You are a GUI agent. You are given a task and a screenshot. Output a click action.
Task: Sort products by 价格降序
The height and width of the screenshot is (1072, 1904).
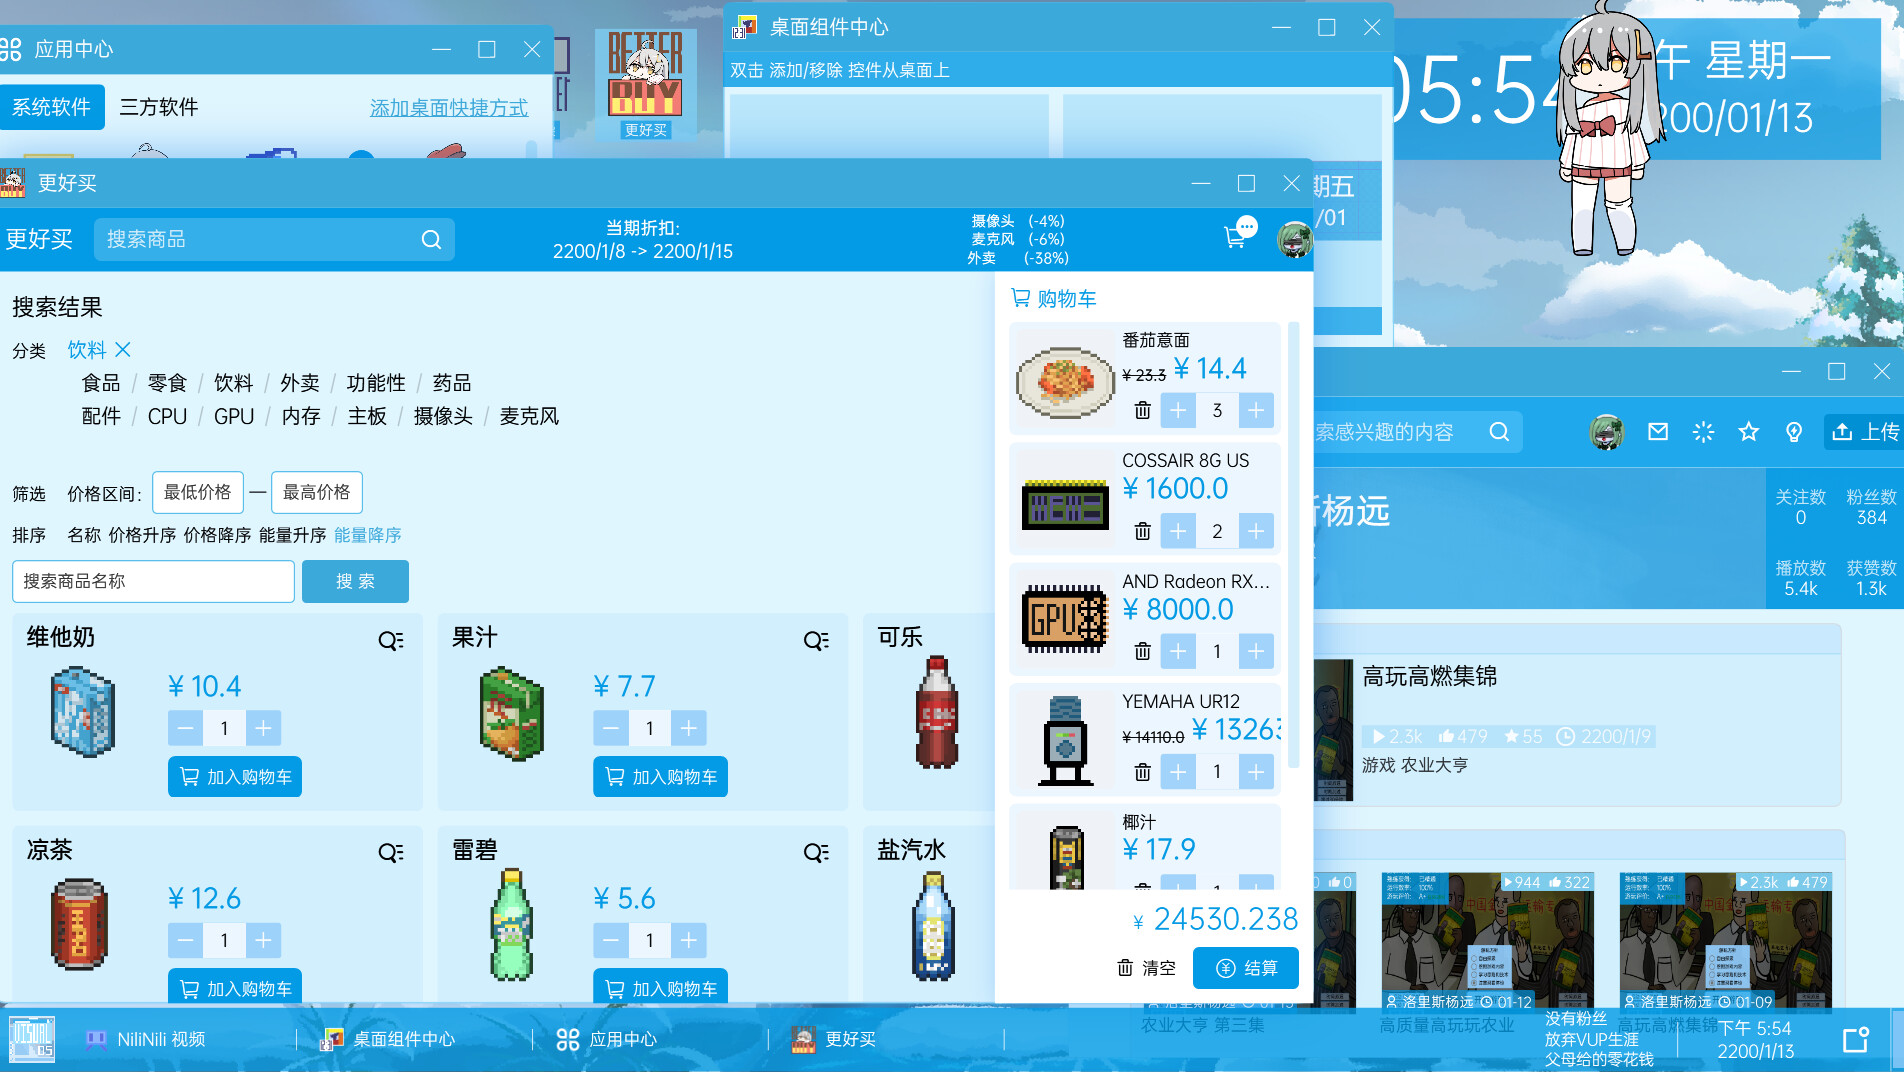pos(219,535)
